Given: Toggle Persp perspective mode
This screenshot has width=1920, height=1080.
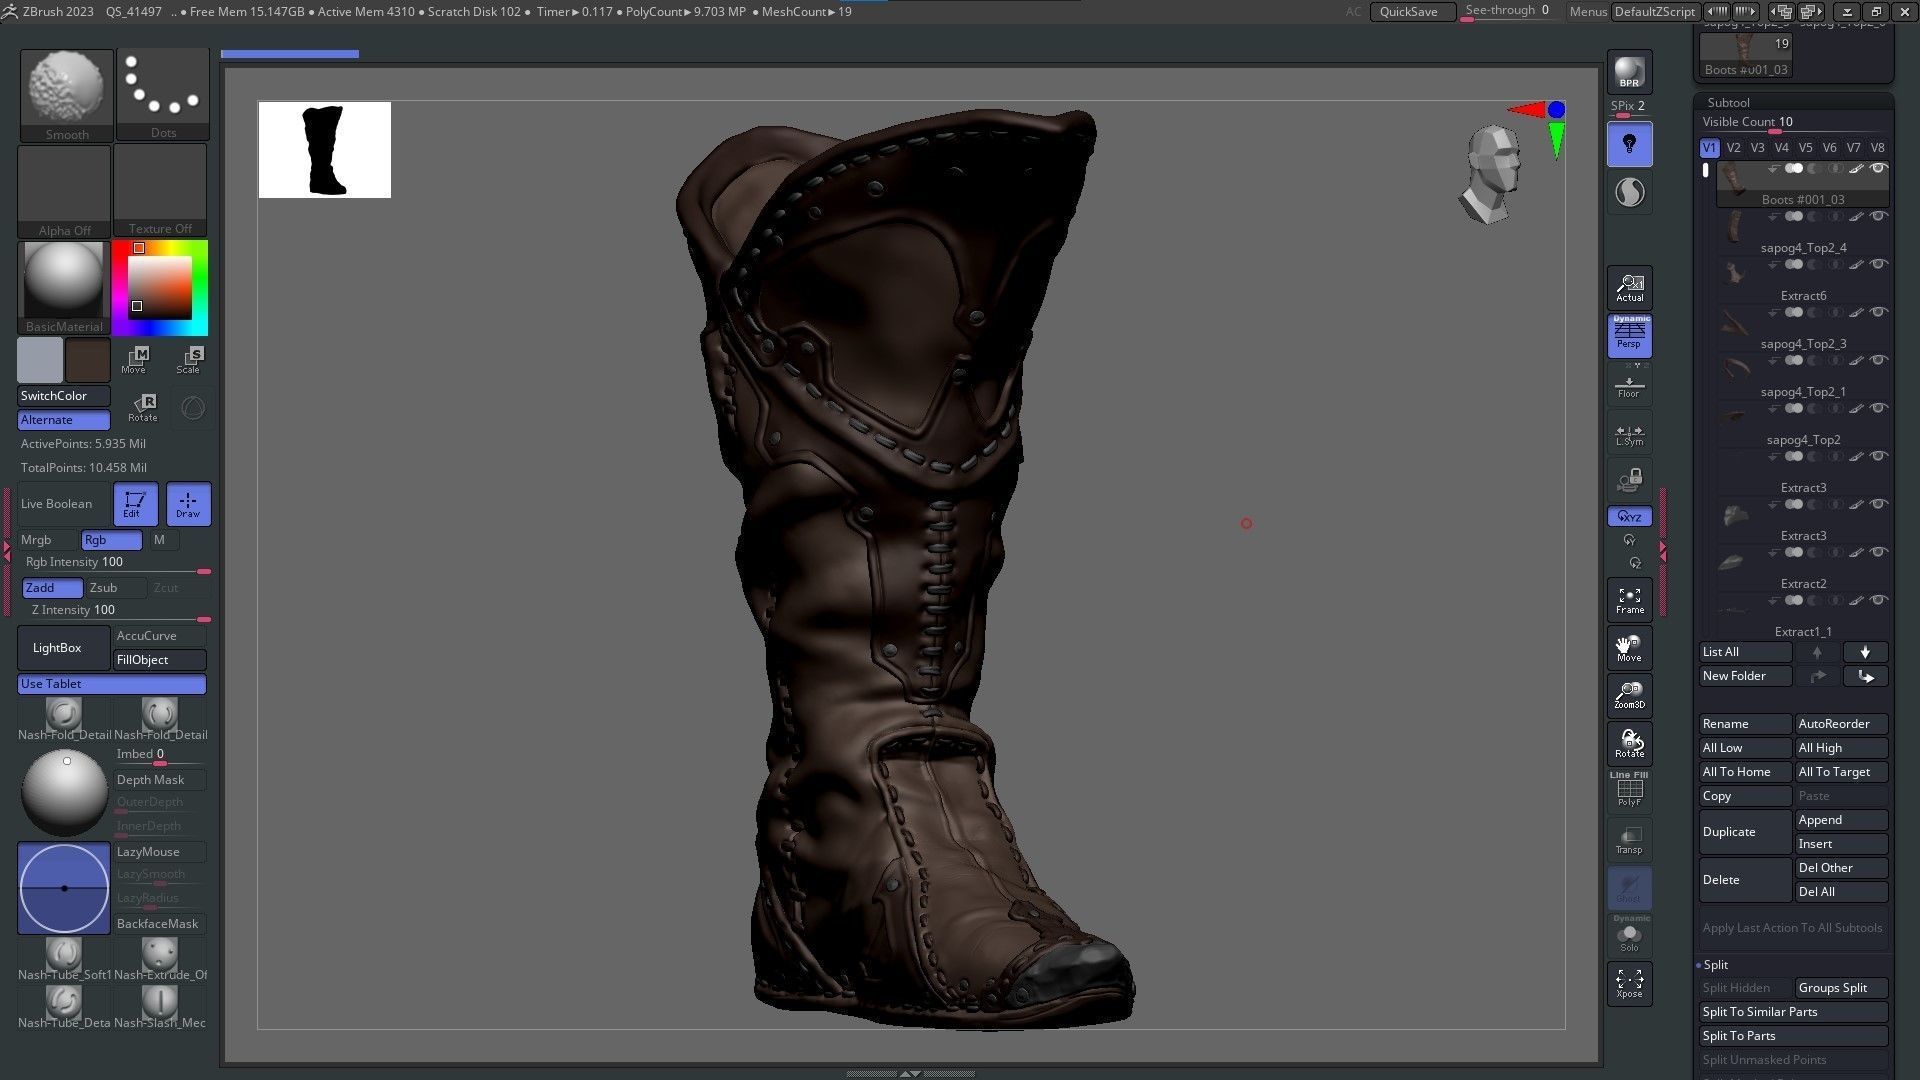Looking at the screenshot, I should coord(1629,336).
